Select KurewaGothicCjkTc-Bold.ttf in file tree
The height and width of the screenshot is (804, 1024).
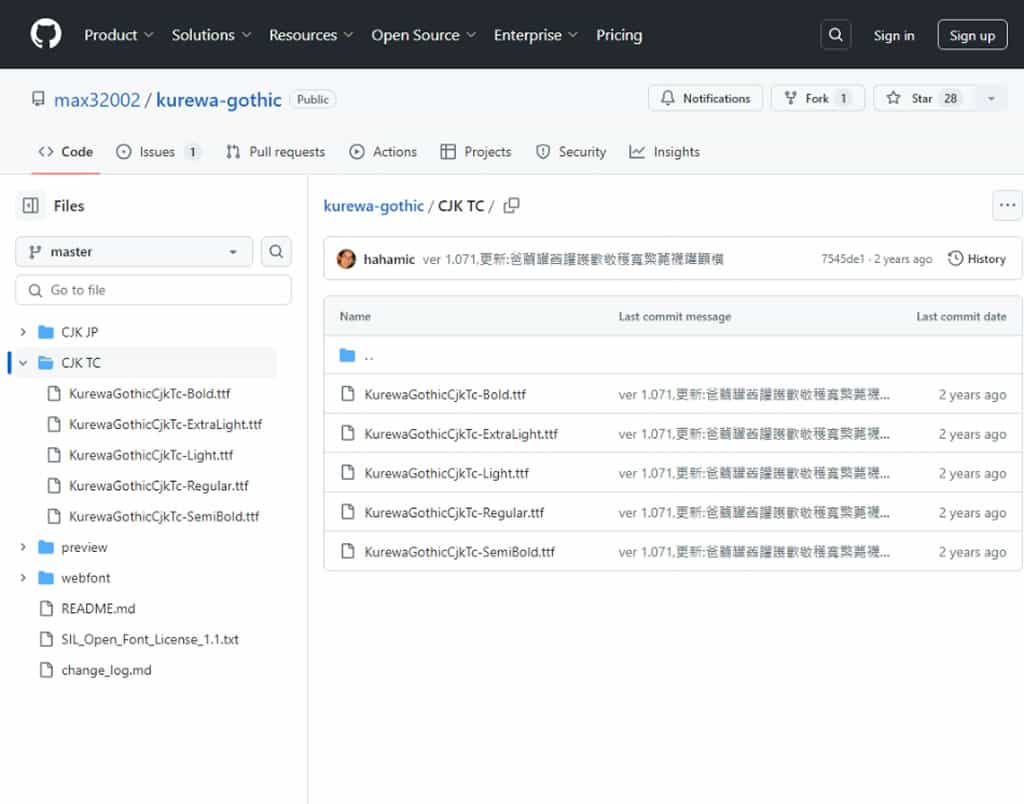pyautogui.click(x=150, y=393)
